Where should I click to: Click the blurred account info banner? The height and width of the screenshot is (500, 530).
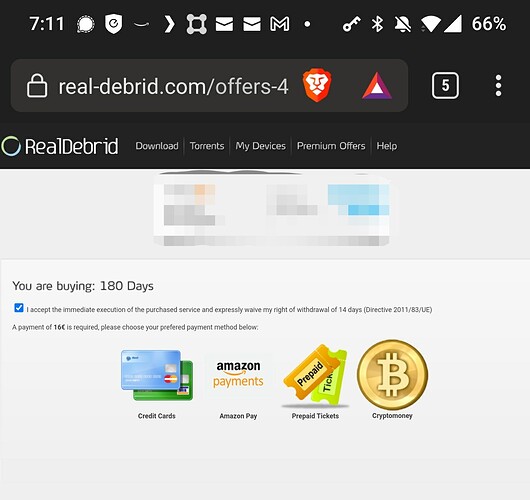272,209
